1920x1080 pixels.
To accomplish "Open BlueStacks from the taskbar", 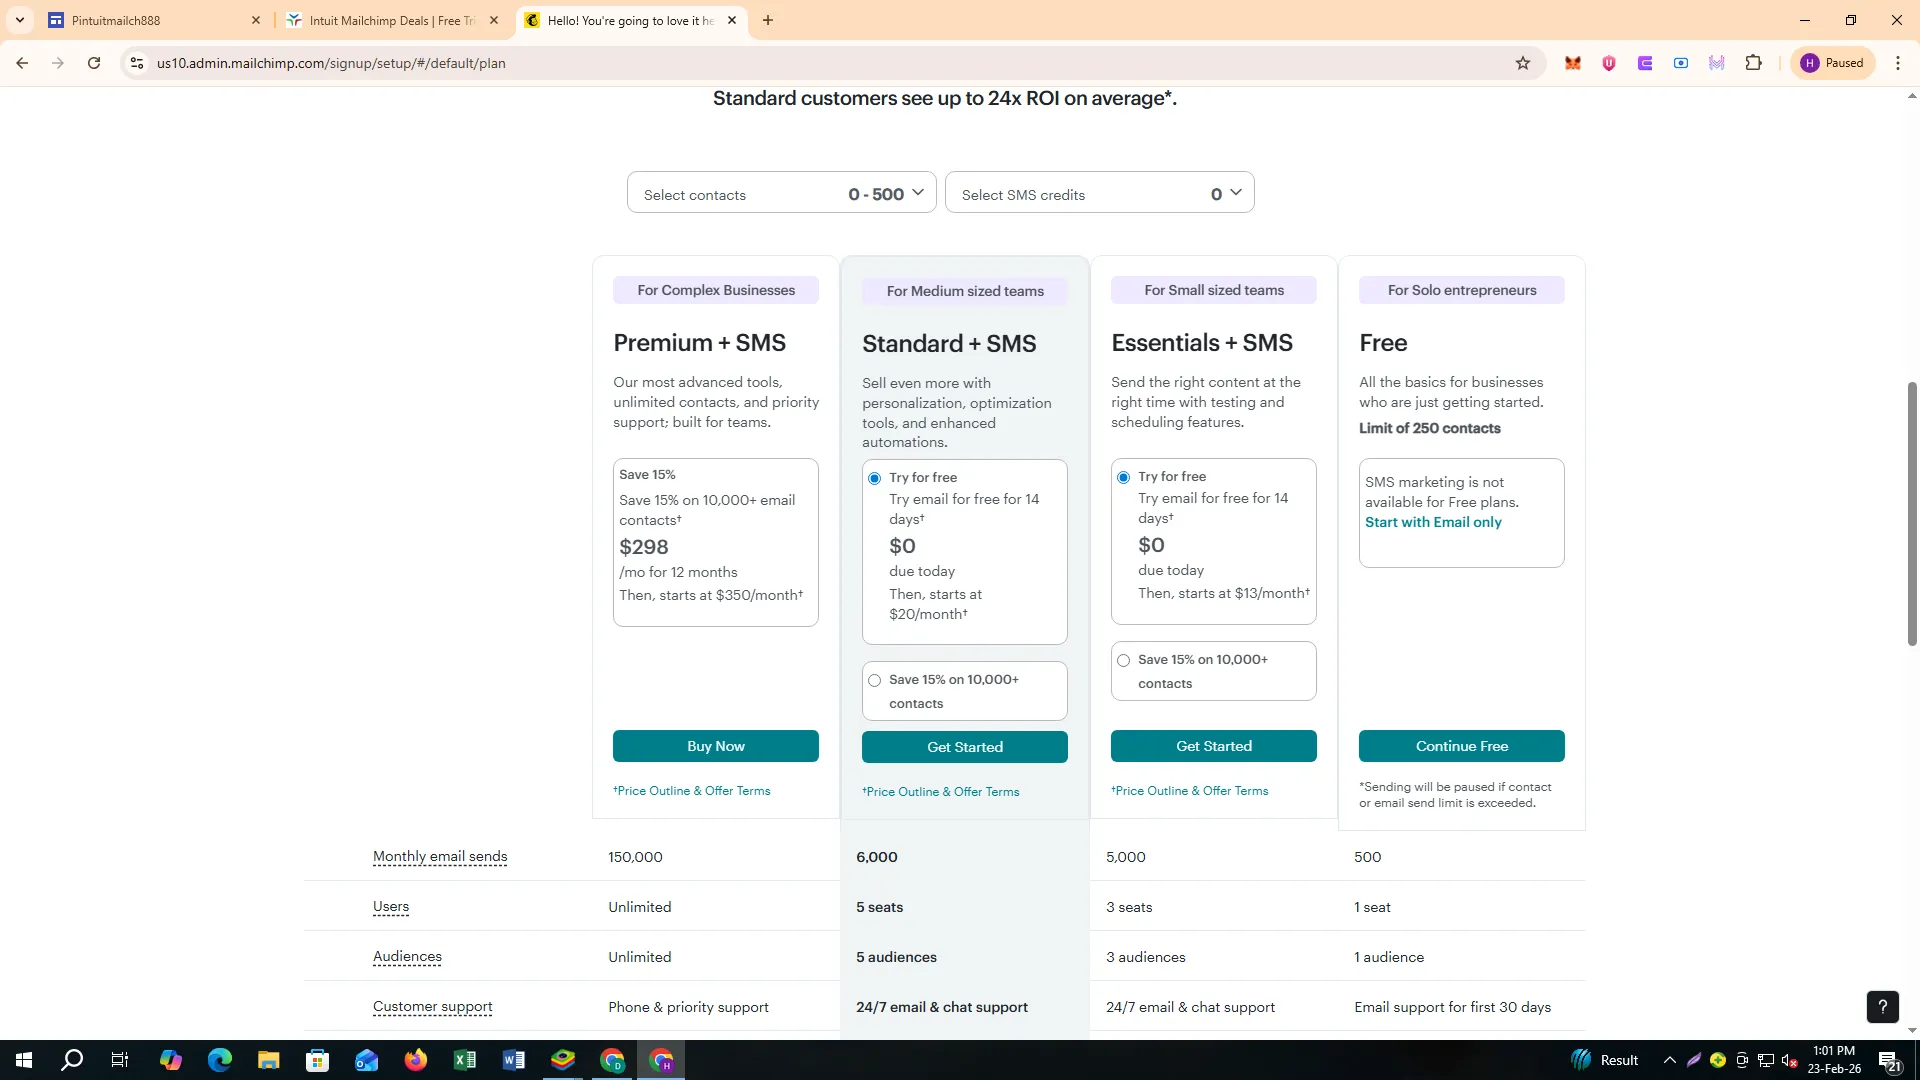I will pos(563,1060).
